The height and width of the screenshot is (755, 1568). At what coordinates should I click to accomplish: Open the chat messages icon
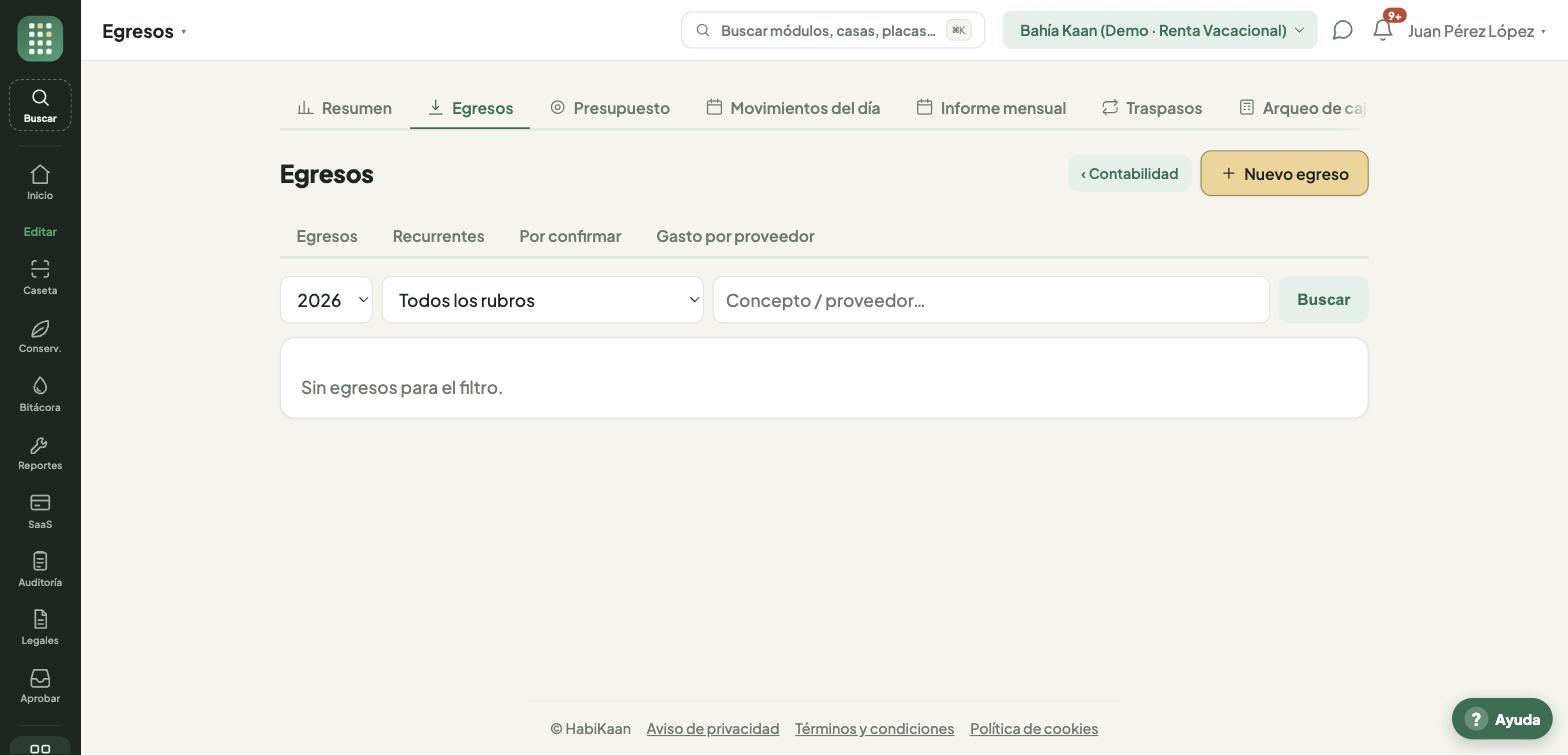pos(1343,30)
